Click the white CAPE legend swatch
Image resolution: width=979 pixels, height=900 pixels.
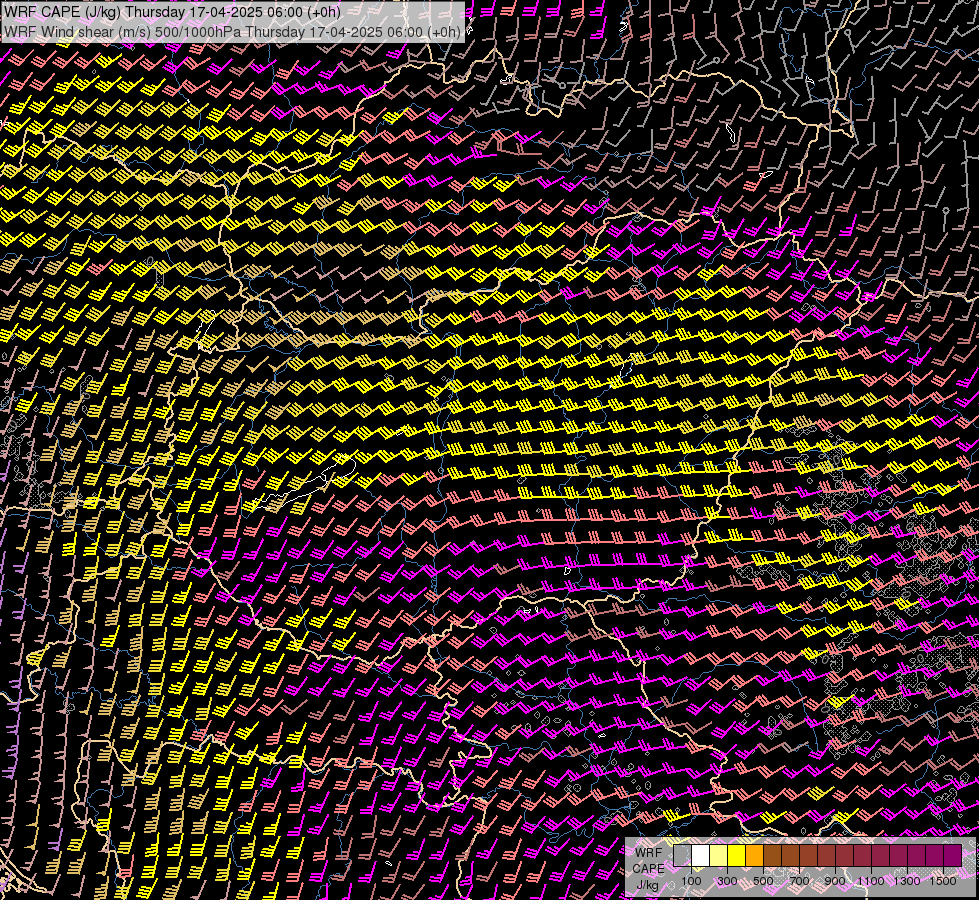tap(701, 856)
